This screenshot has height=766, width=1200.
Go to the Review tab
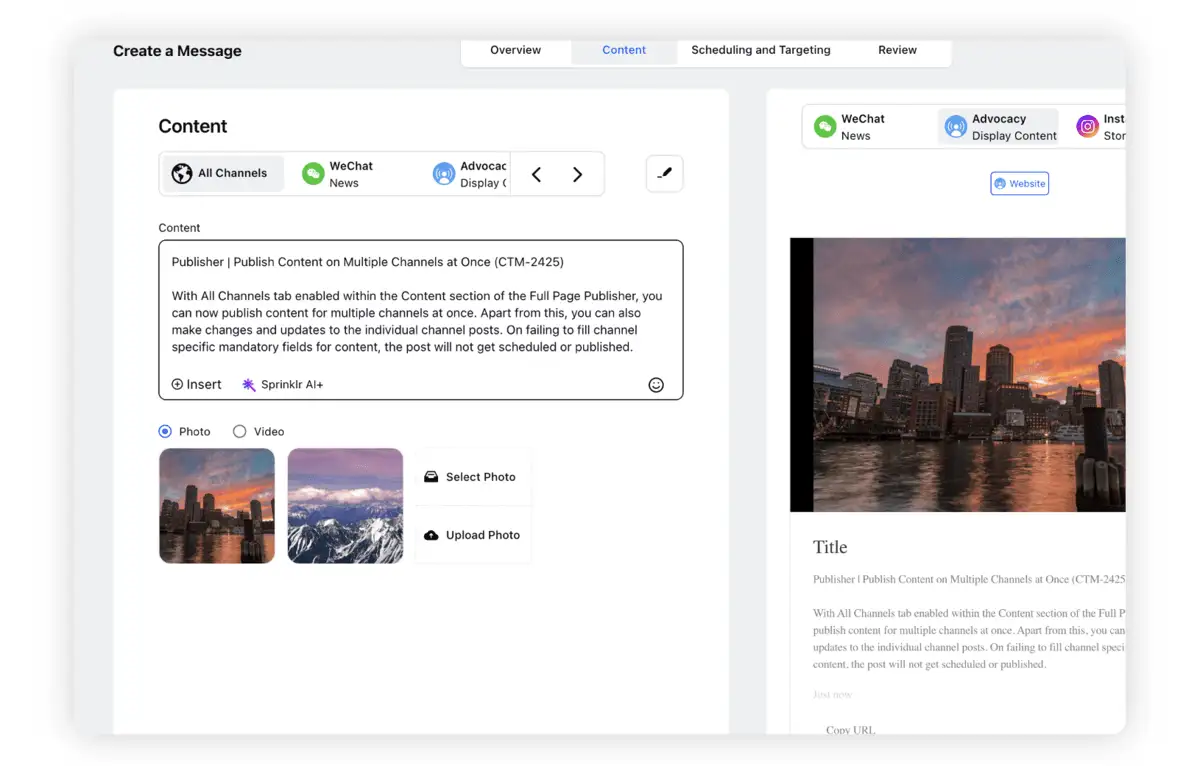pyautogui.click(x=897, y=50)
